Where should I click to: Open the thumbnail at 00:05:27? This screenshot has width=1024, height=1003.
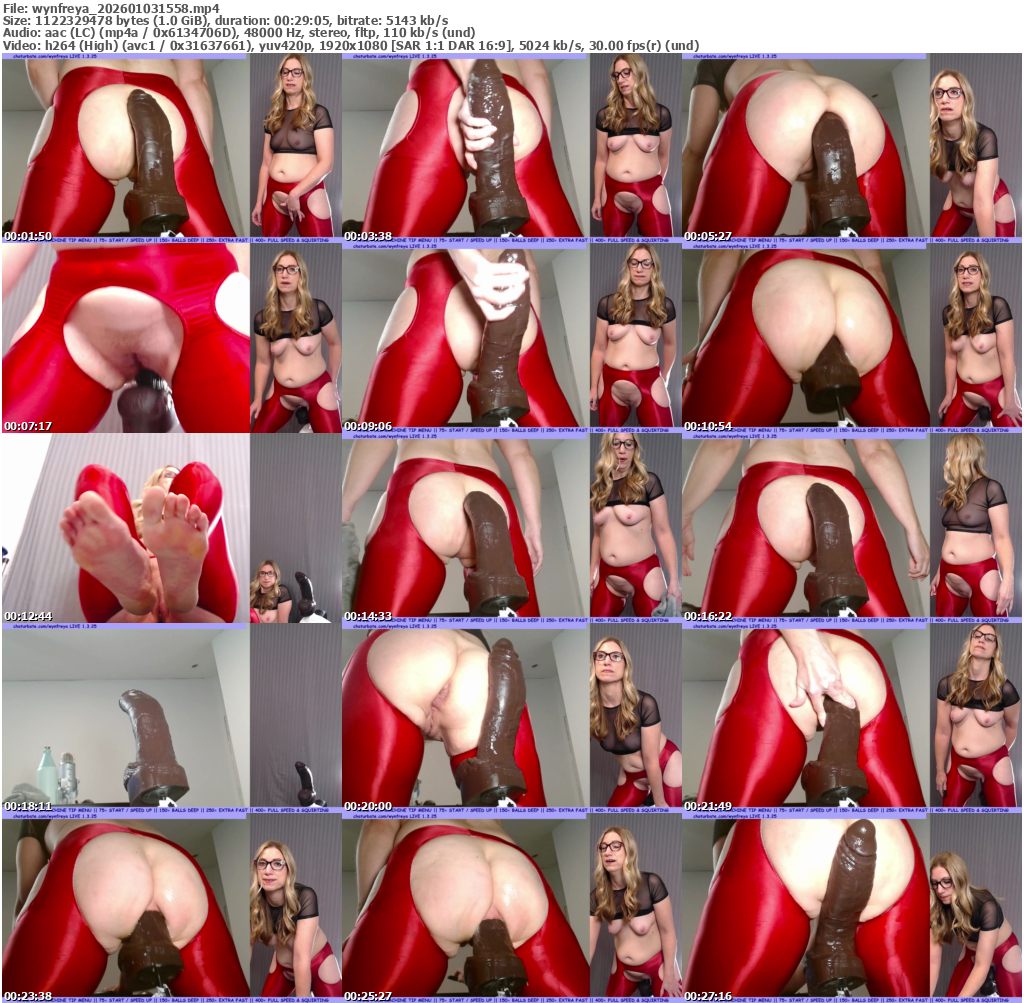point(851,148)
